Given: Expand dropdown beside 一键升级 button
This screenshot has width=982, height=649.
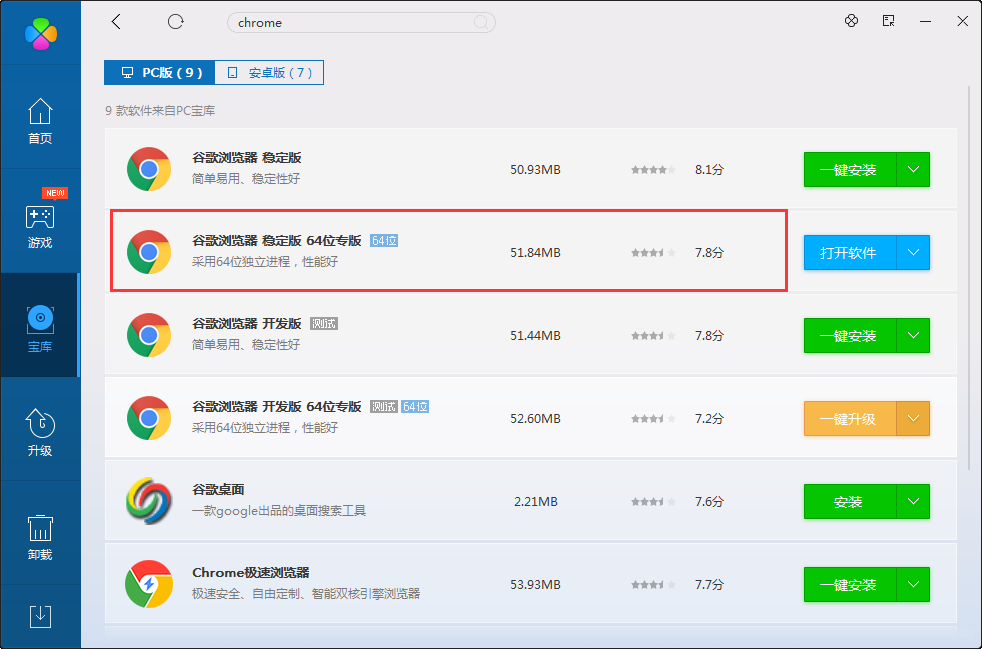Looking at the screenshot, I should pyautogui.click(x=913, y=418).
